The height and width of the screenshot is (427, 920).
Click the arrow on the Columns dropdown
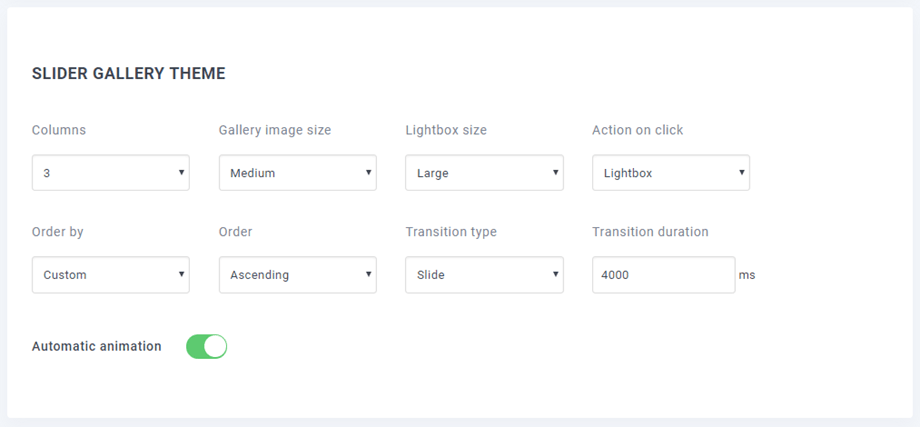(x=181, y=173)
